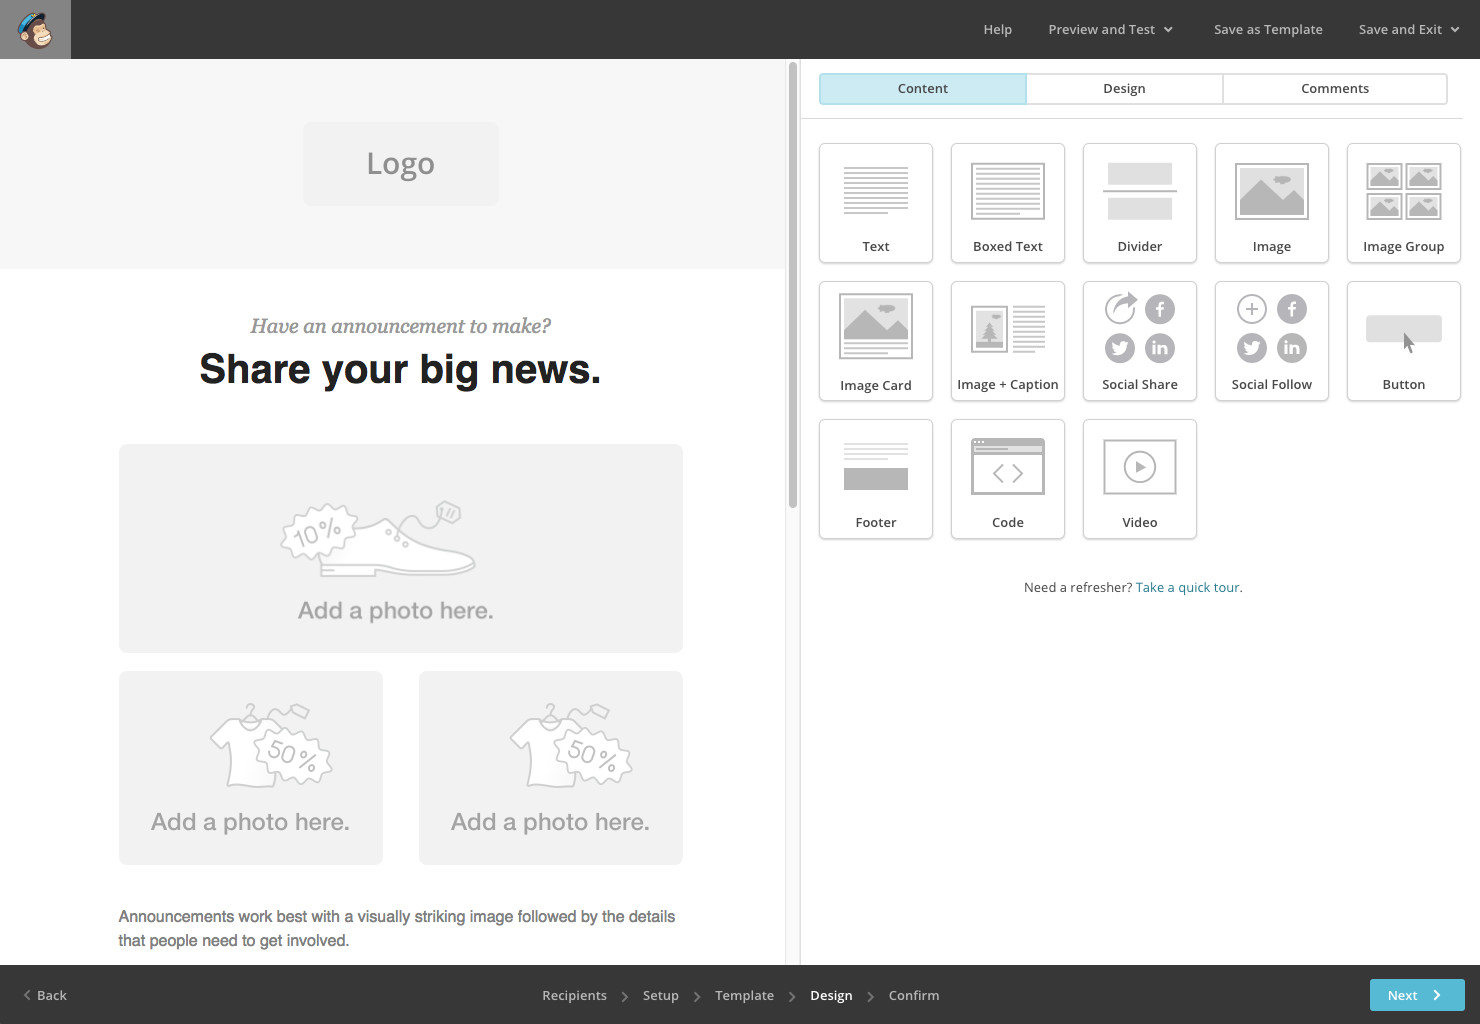
Task: Click the Mailchimp monkey logo
Action: click(35, 30)
